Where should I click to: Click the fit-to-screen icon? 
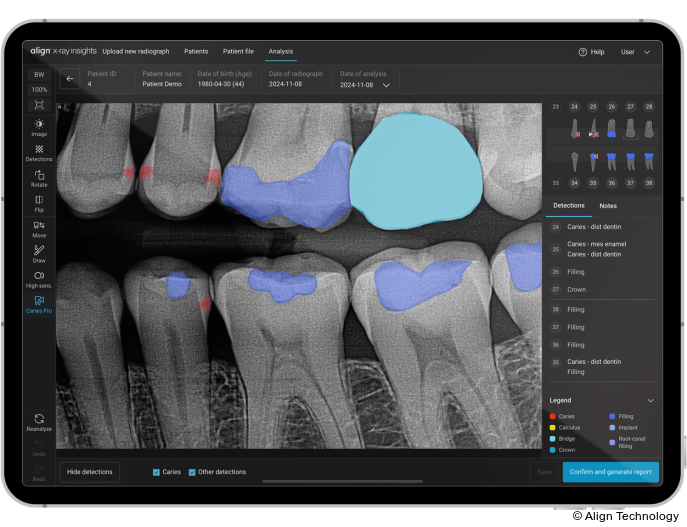coord(39,105)
